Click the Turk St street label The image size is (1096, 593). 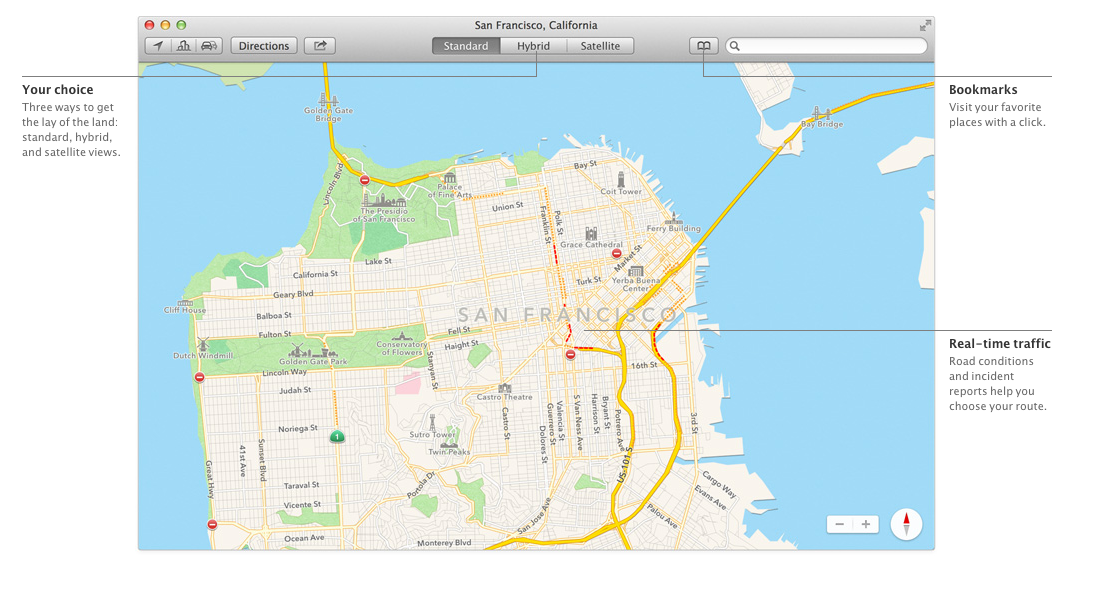(x=588, y=280)
